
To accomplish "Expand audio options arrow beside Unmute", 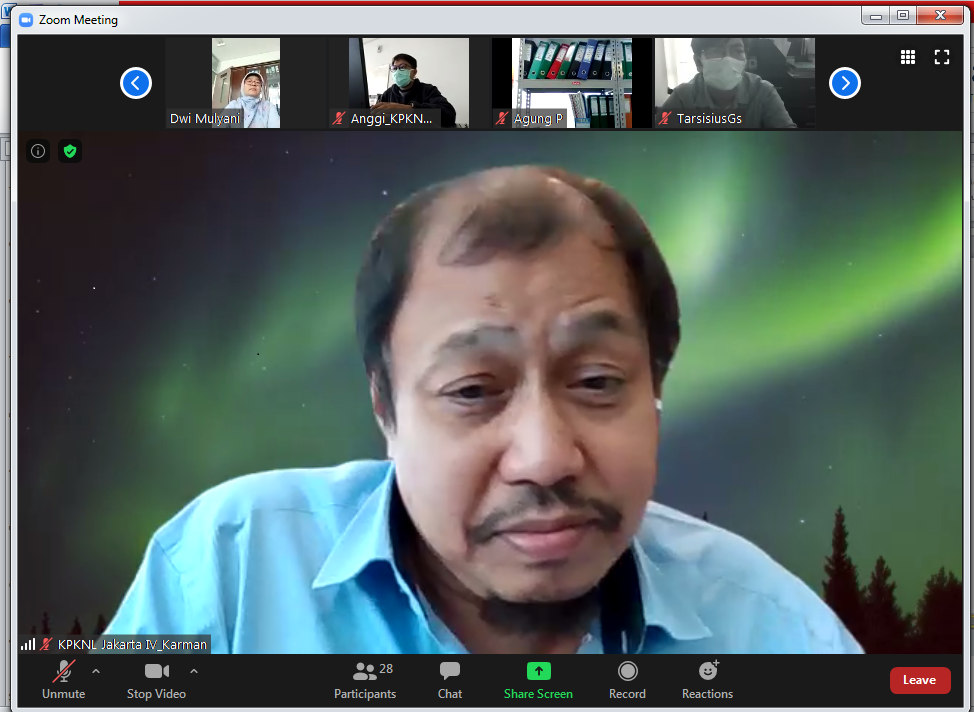I will click(x=96, y=671).
